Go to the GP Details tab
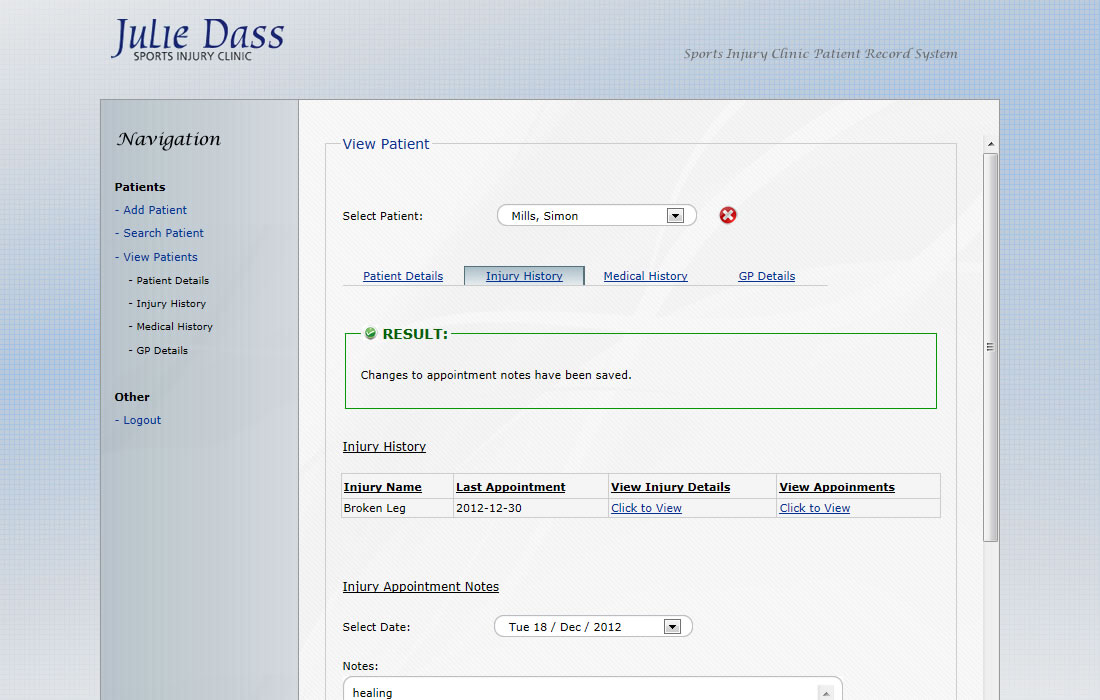 click(x=767, y=276)
